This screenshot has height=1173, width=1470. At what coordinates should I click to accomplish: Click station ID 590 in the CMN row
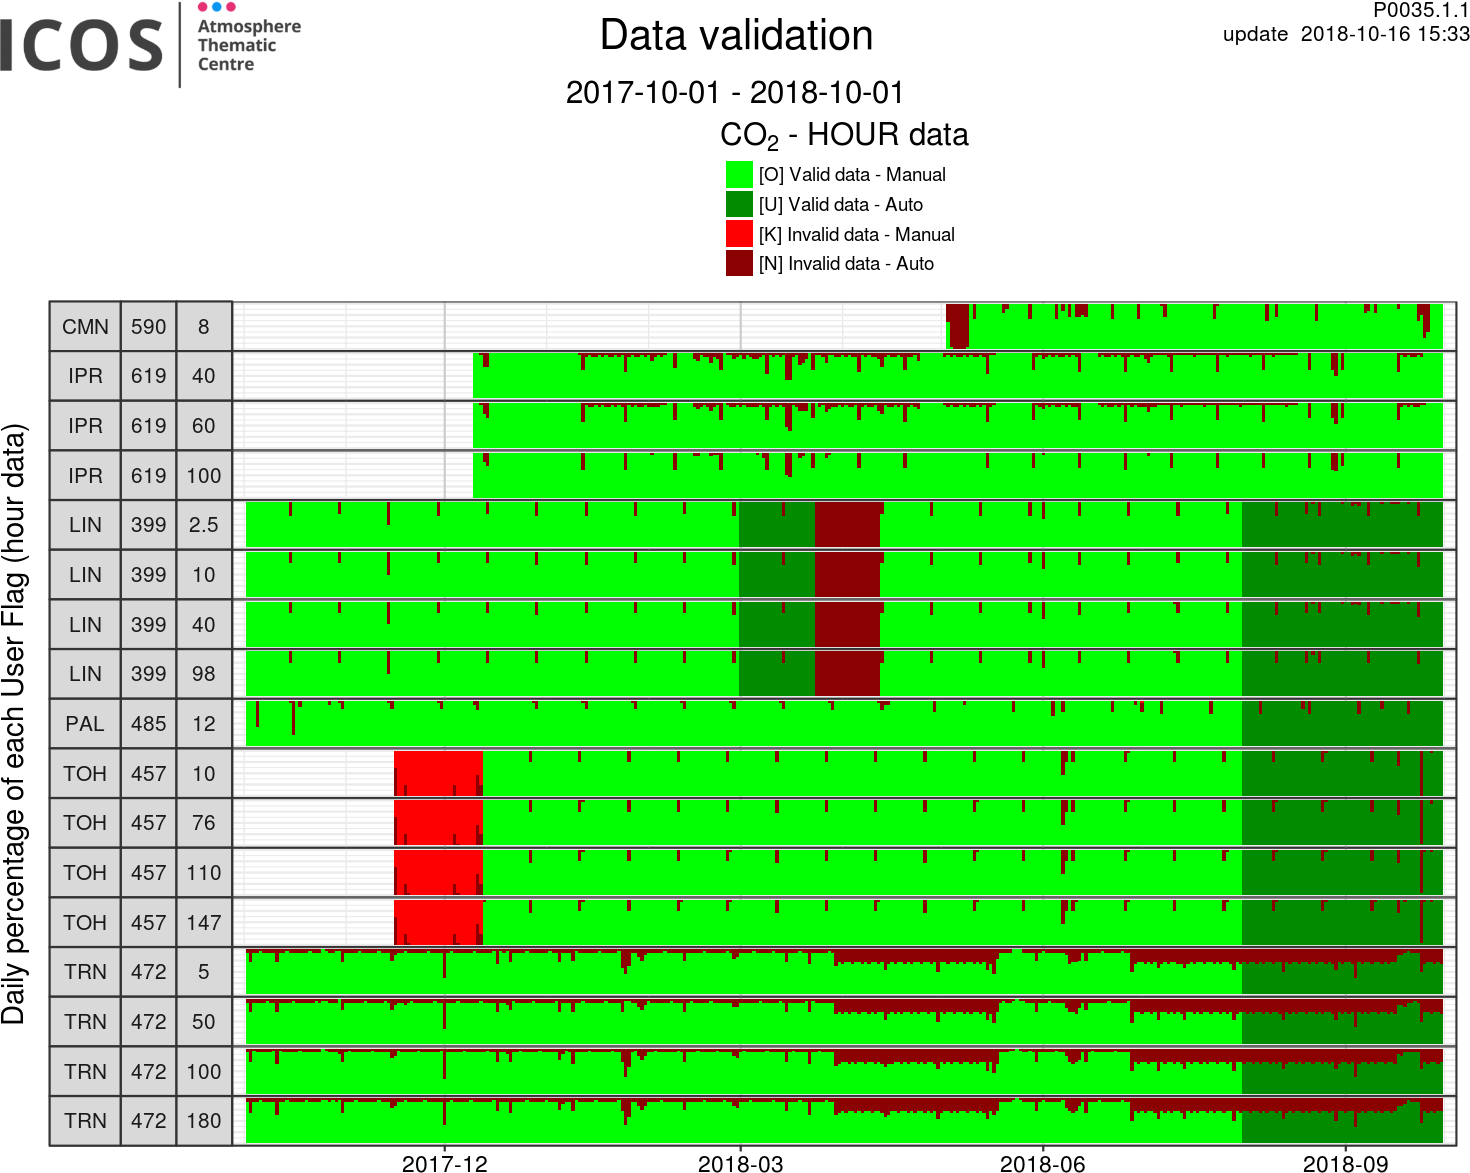[x=149, y=327]
